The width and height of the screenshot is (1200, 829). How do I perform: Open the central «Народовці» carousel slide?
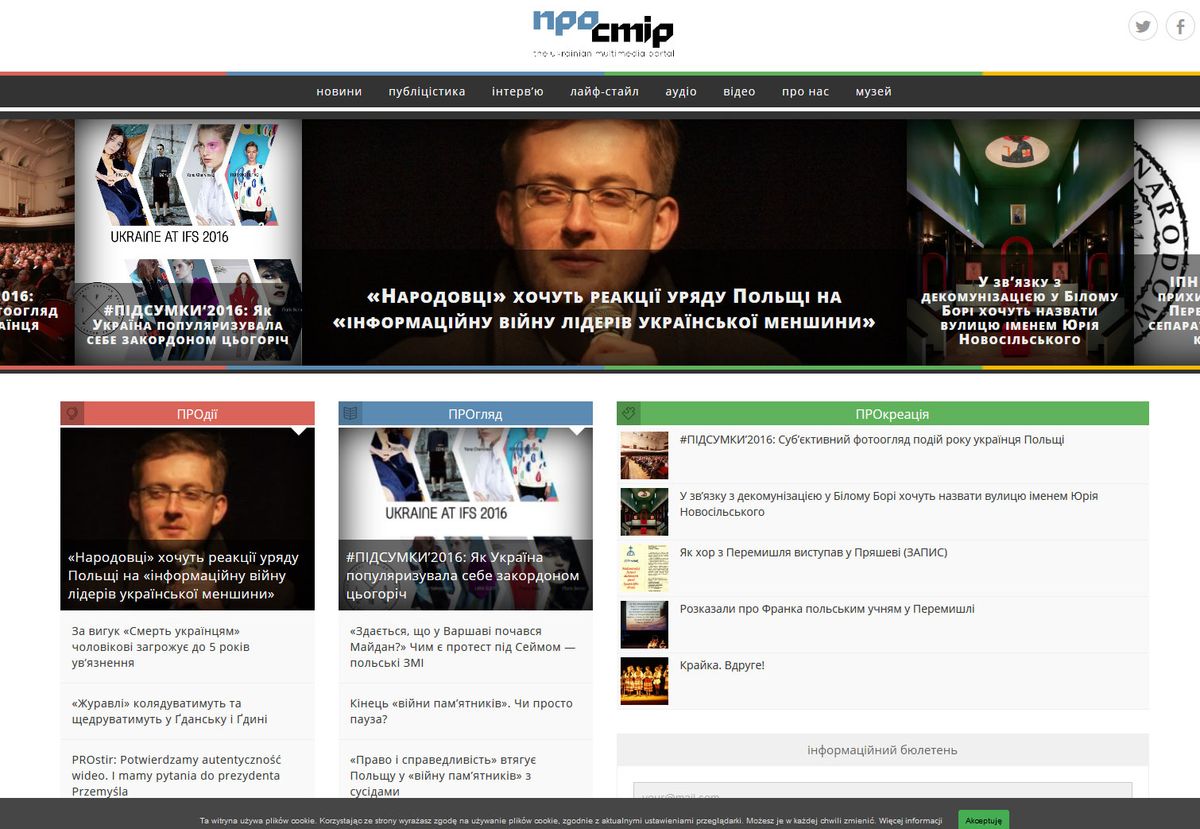[604, 242]
